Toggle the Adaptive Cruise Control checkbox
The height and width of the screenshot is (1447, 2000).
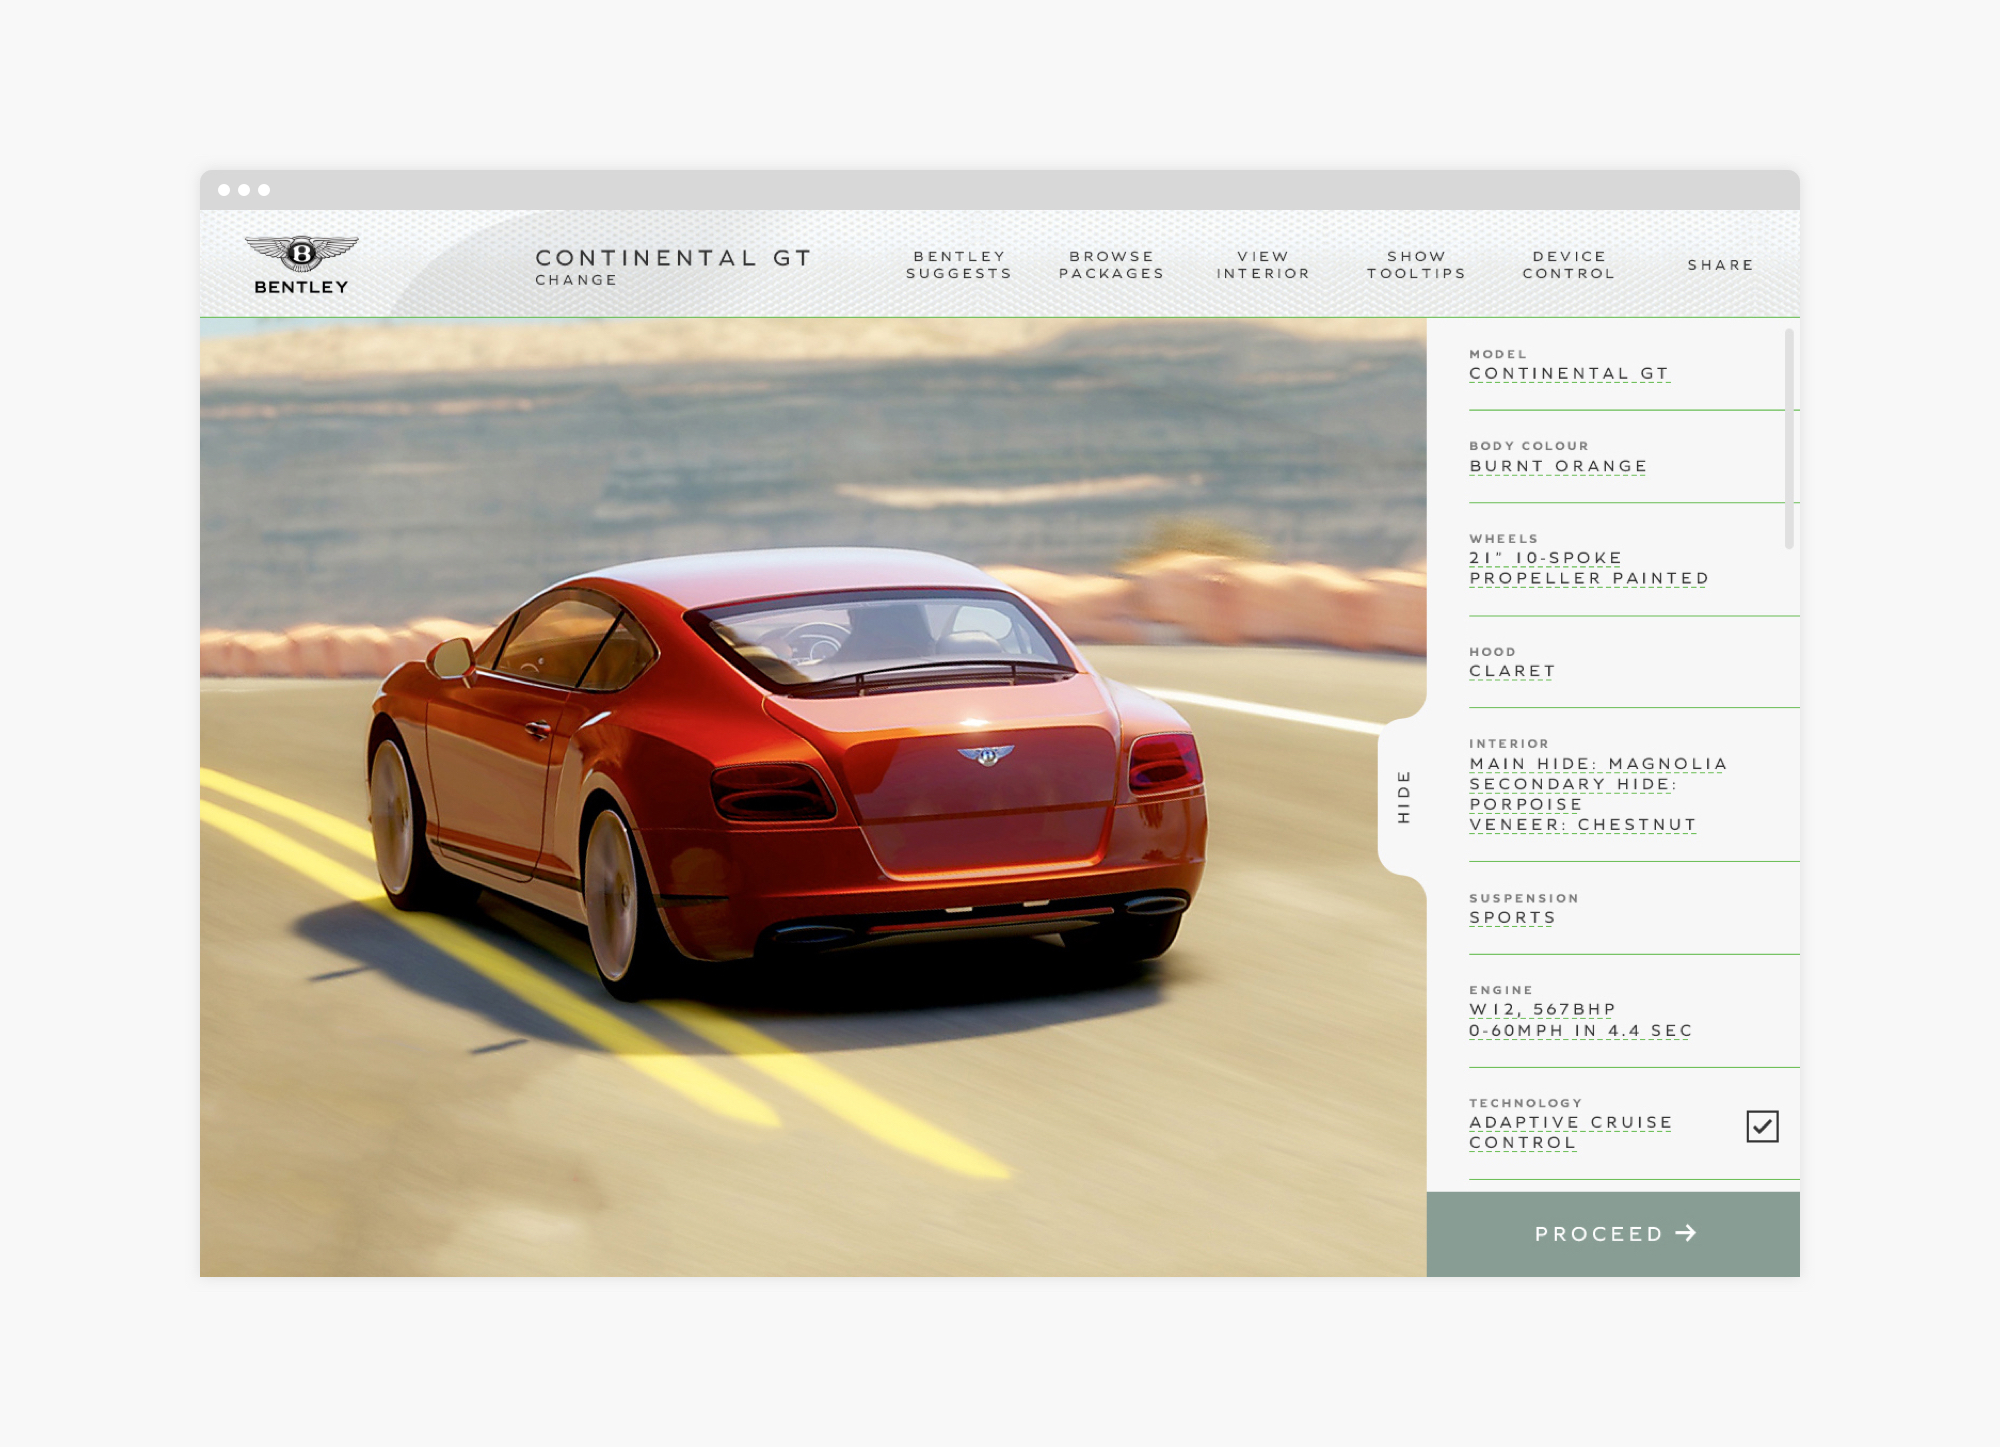point(1762,1126)
